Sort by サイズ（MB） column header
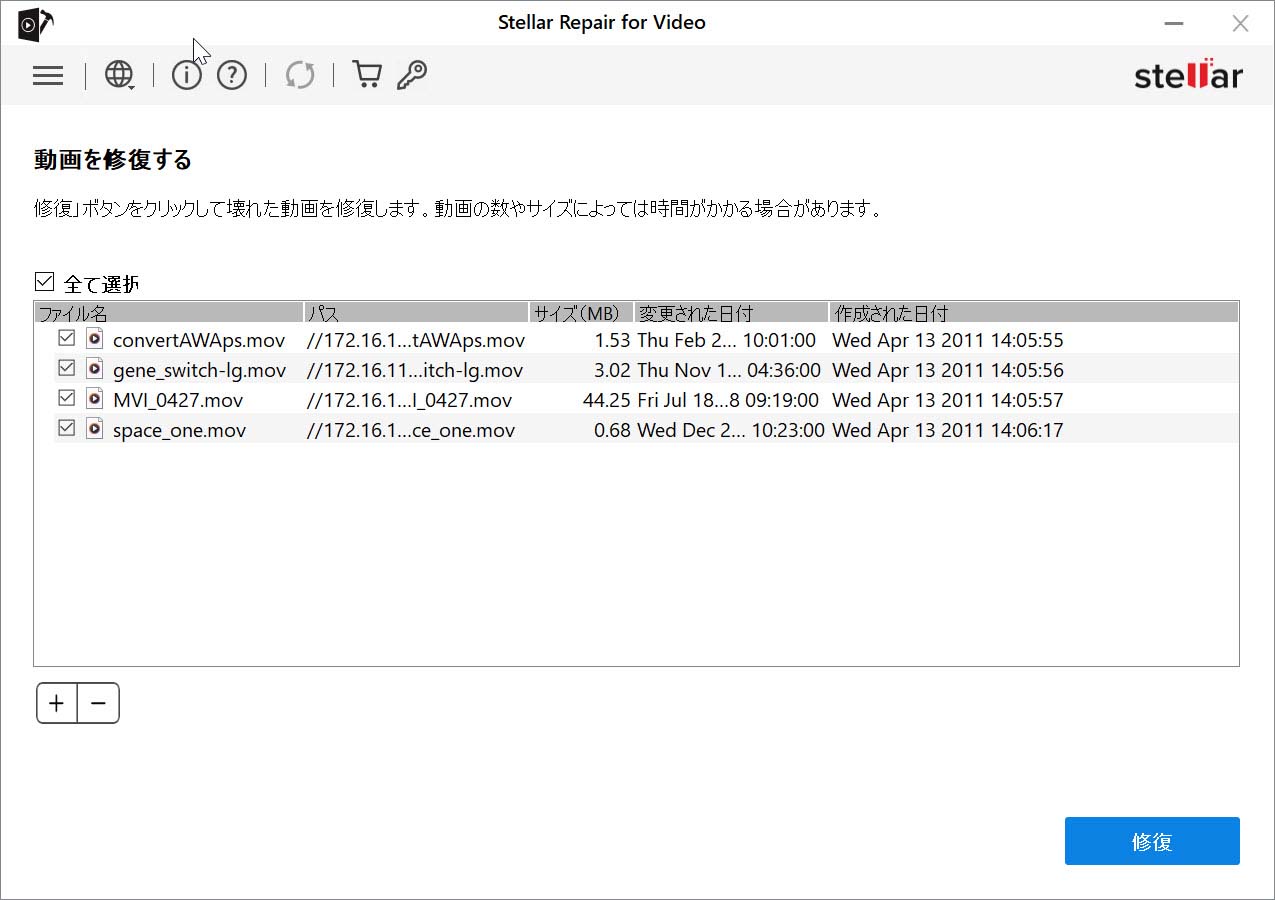1275x900 pixels. tap(580, 313)
